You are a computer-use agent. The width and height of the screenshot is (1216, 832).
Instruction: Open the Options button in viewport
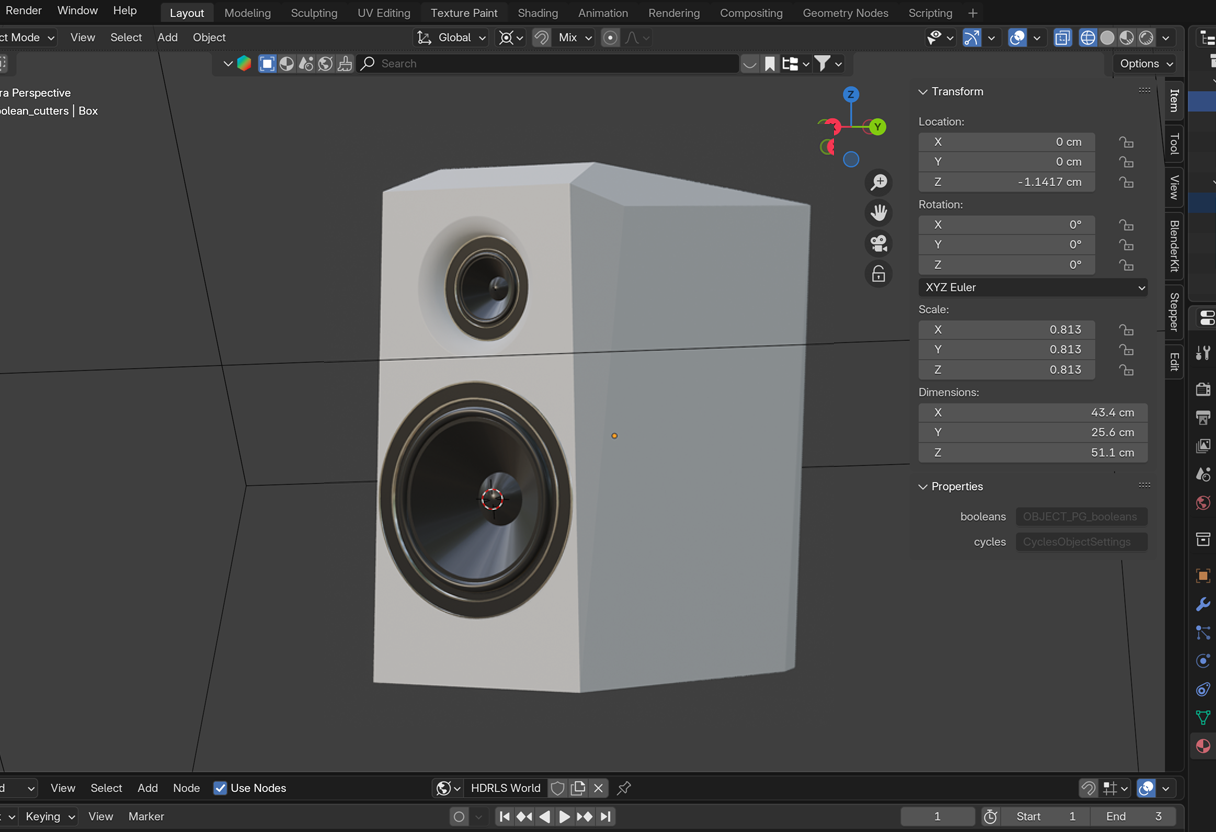pos(1145,64)
